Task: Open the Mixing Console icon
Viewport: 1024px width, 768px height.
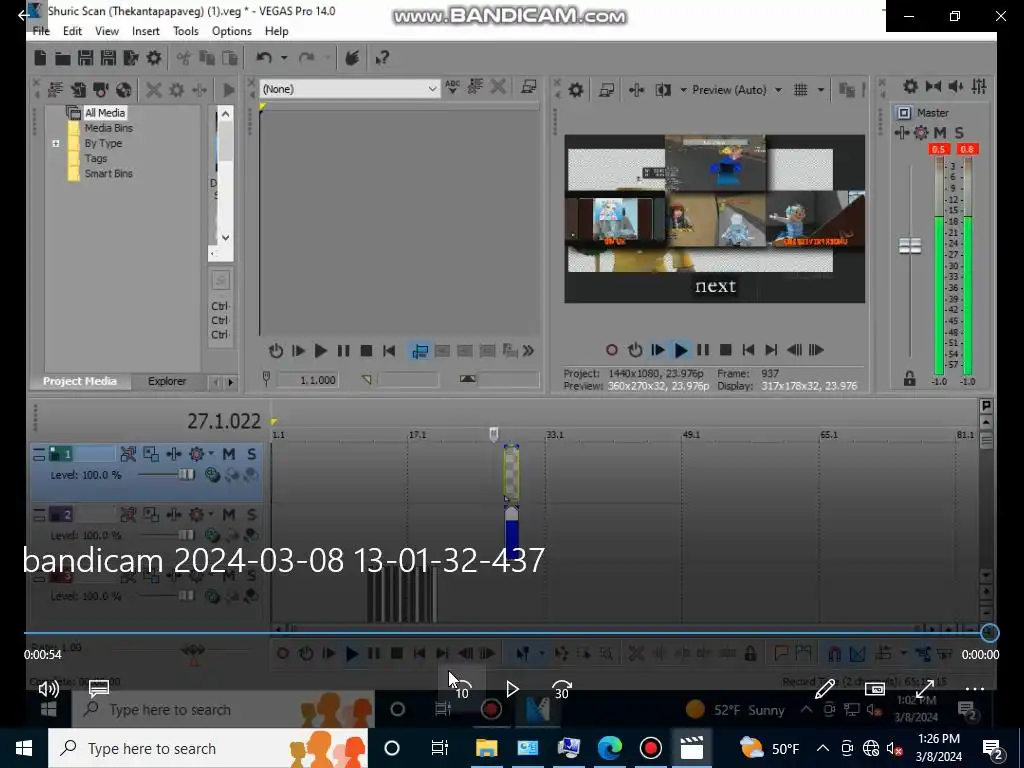Action: tap(979, 86)
